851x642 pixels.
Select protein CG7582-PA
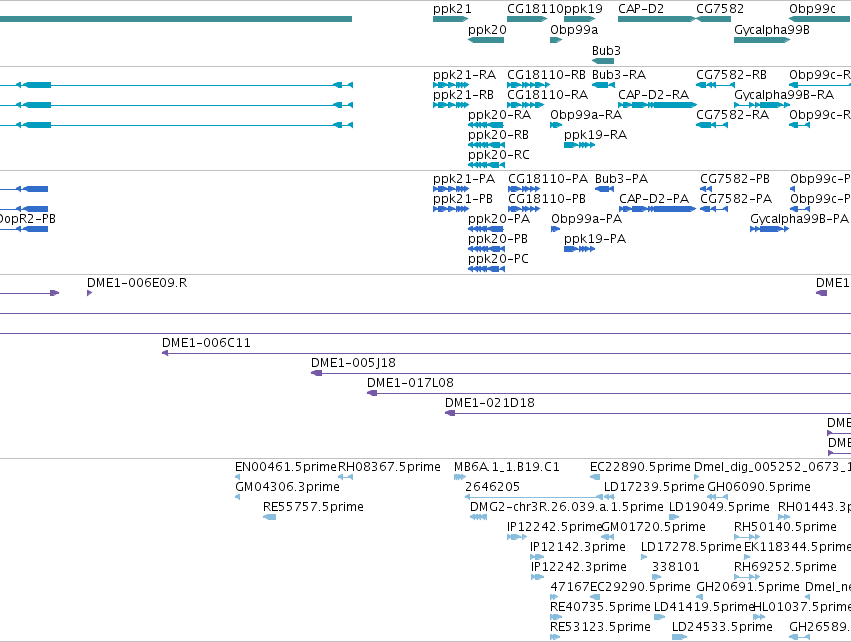coord(714,209)
